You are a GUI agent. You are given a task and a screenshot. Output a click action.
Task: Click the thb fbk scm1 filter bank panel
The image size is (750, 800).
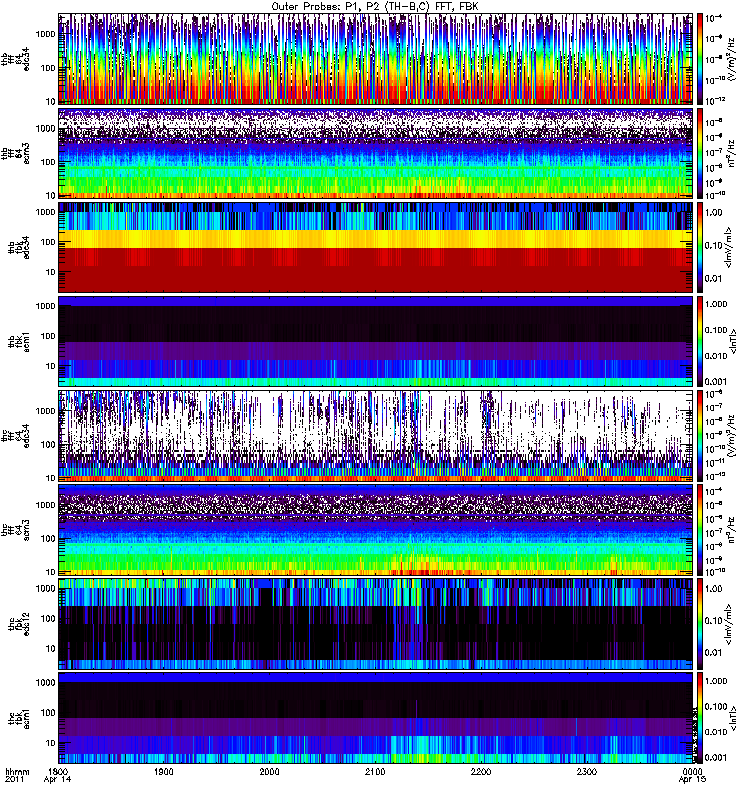pos(376,341)
